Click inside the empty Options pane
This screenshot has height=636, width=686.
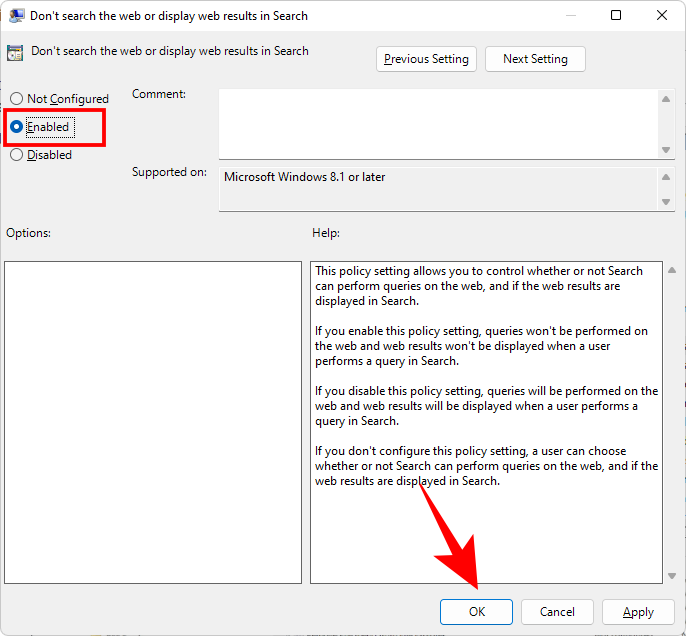pyautogui.click(x=152, y=422)
